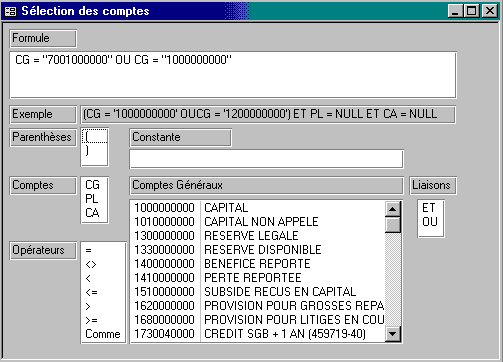This screenshot has width=503, height=362.
Task: Select the less-than < operator
Action: pos(103,278)
